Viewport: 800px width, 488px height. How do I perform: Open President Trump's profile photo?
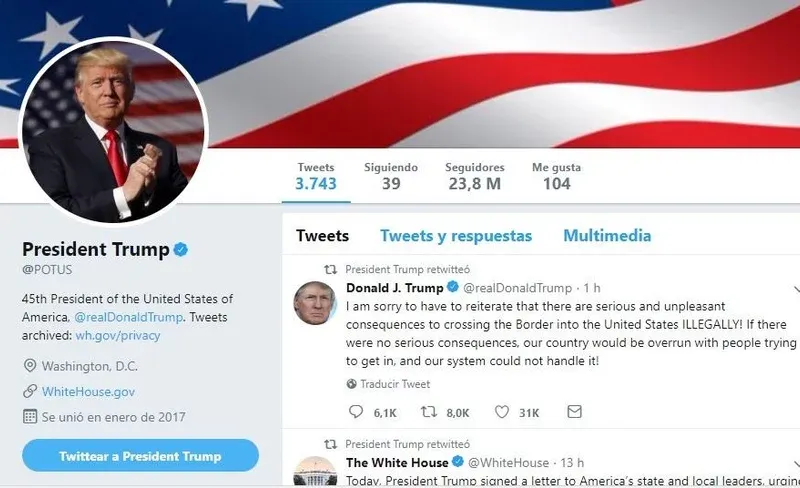(x=113, y=131)
